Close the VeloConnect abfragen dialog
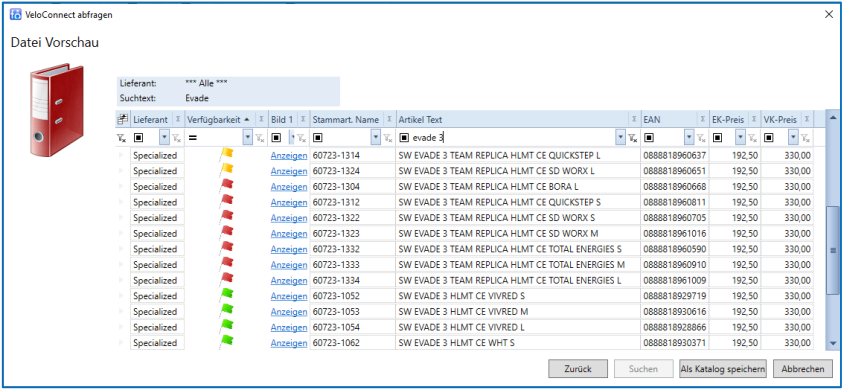 point(829,15)
